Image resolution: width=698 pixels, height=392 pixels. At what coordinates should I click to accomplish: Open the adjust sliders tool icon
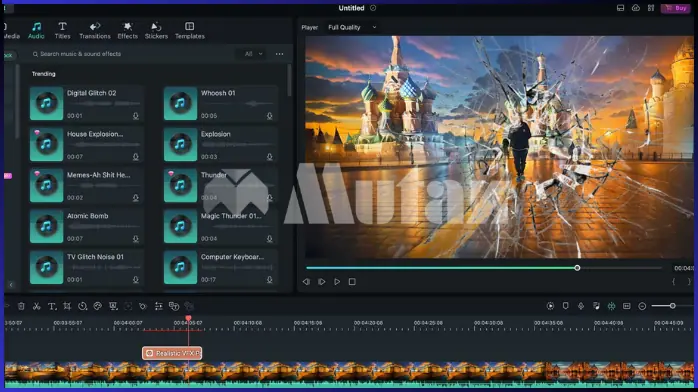(x=158, y=306)
